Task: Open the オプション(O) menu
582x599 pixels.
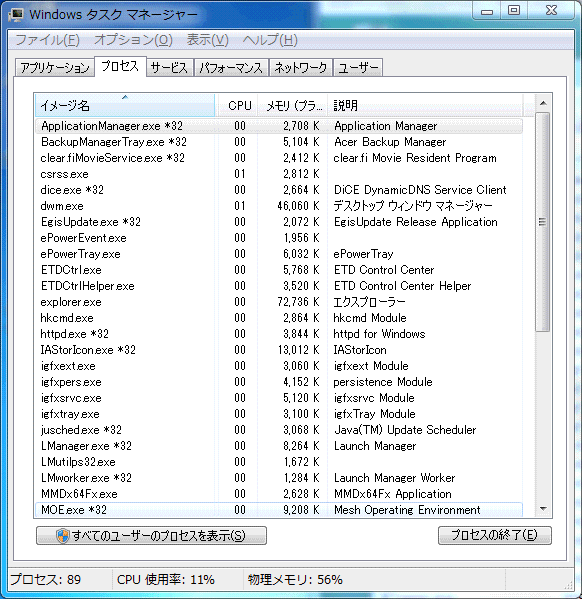Action: [133, 40]
